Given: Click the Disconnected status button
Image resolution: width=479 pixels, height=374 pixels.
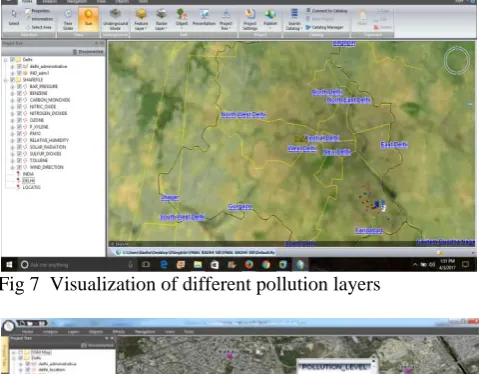Looking at the screenshot, I should tap(88, 52).
